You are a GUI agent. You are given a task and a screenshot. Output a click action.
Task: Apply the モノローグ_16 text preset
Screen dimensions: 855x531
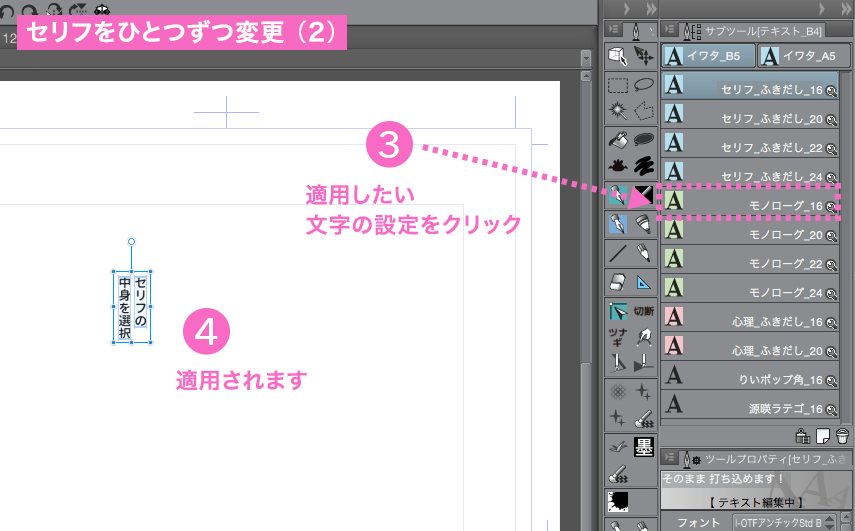coord(750,204)
